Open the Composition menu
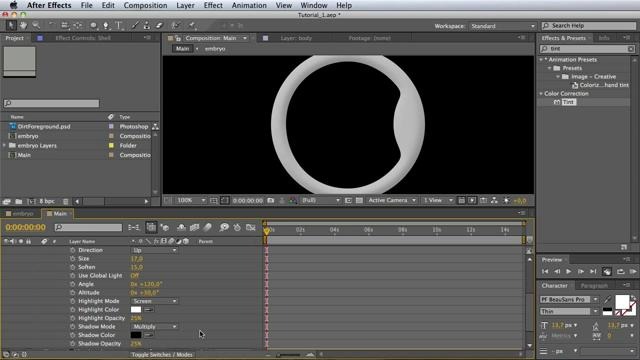The image size is (640, 360). (145, 5)
